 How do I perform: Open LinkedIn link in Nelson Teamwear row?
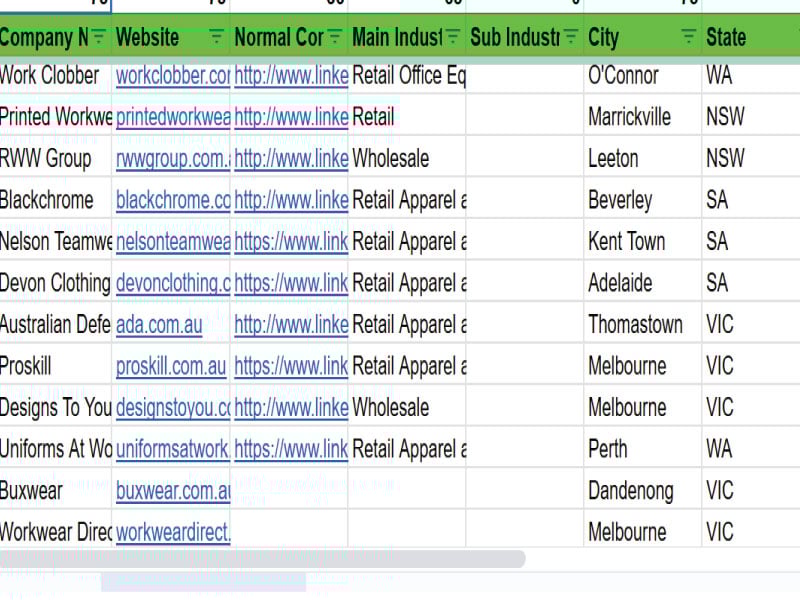pyautogui.click(x=291, y=241)
